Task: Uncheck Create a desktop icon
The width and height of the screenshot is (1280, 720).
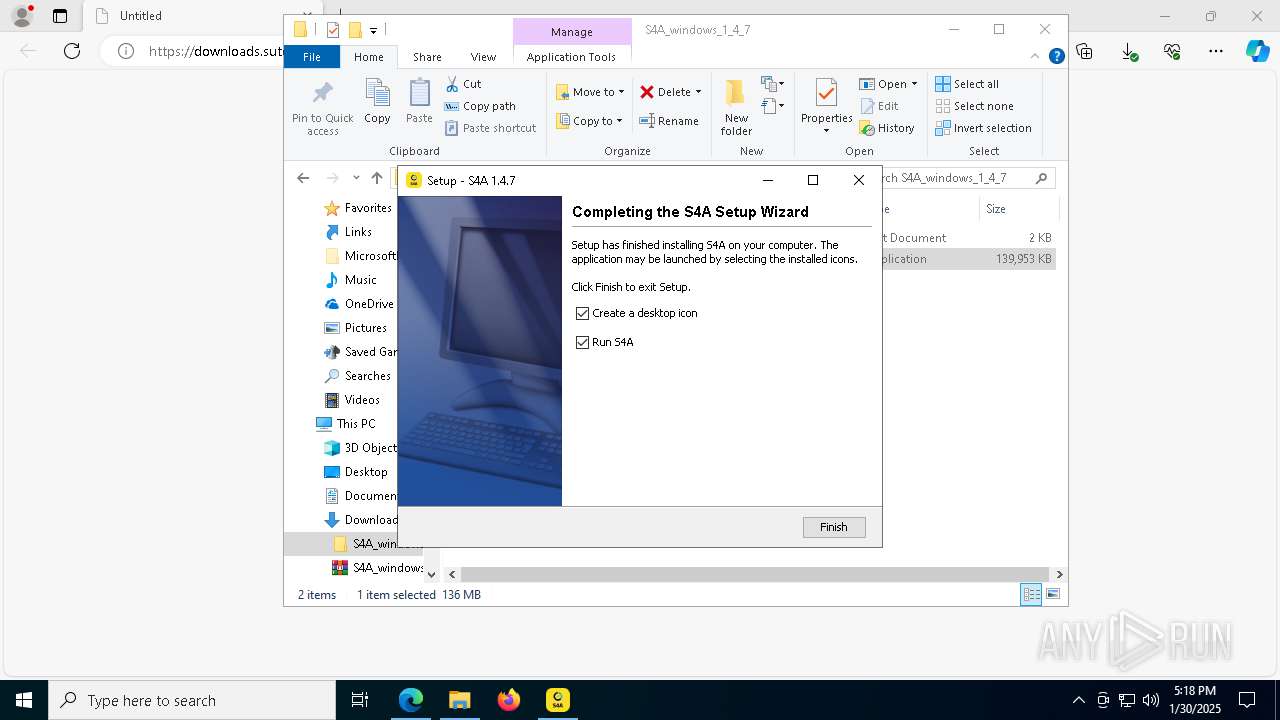Action: [x=582, y=313]
